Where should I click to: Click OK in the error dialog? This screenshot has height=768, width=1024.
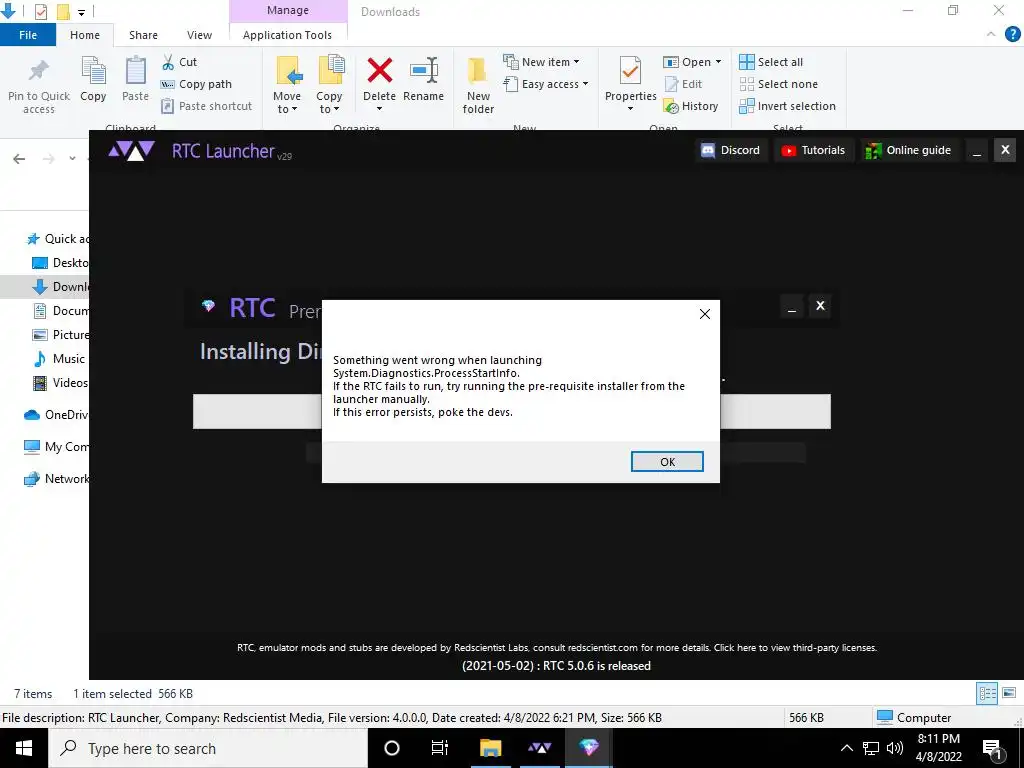click(x=667, y=462)
